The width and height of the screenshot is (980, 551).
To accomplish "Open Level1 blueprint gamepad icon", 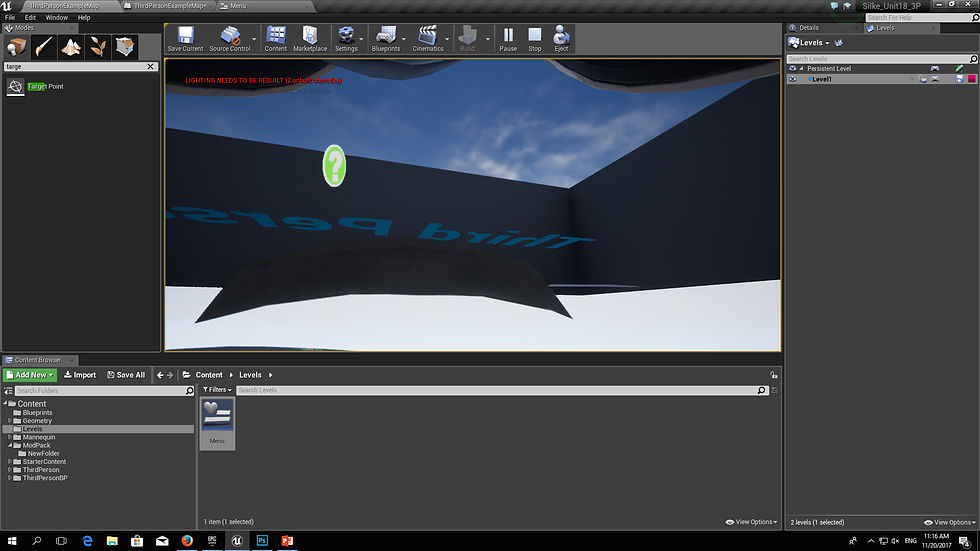I will (935, 79).
